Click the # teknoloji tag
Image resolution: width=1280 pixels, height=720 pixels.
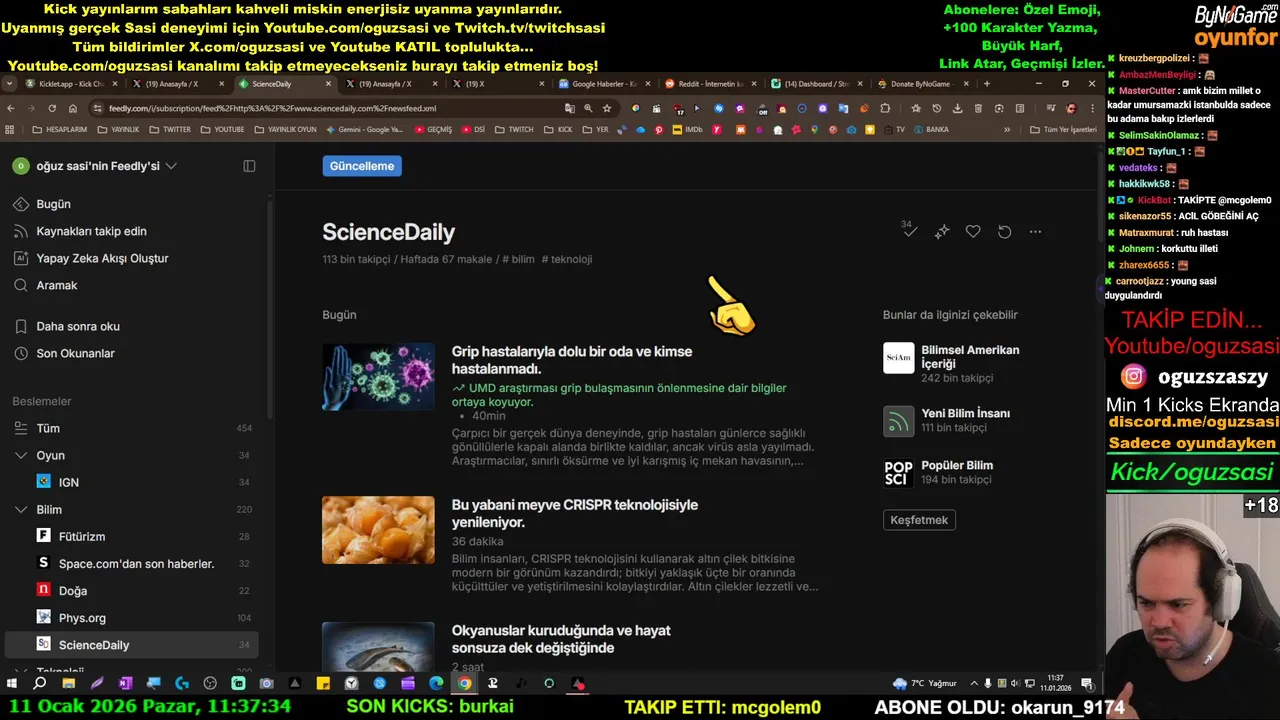click(x=567, y=259)
